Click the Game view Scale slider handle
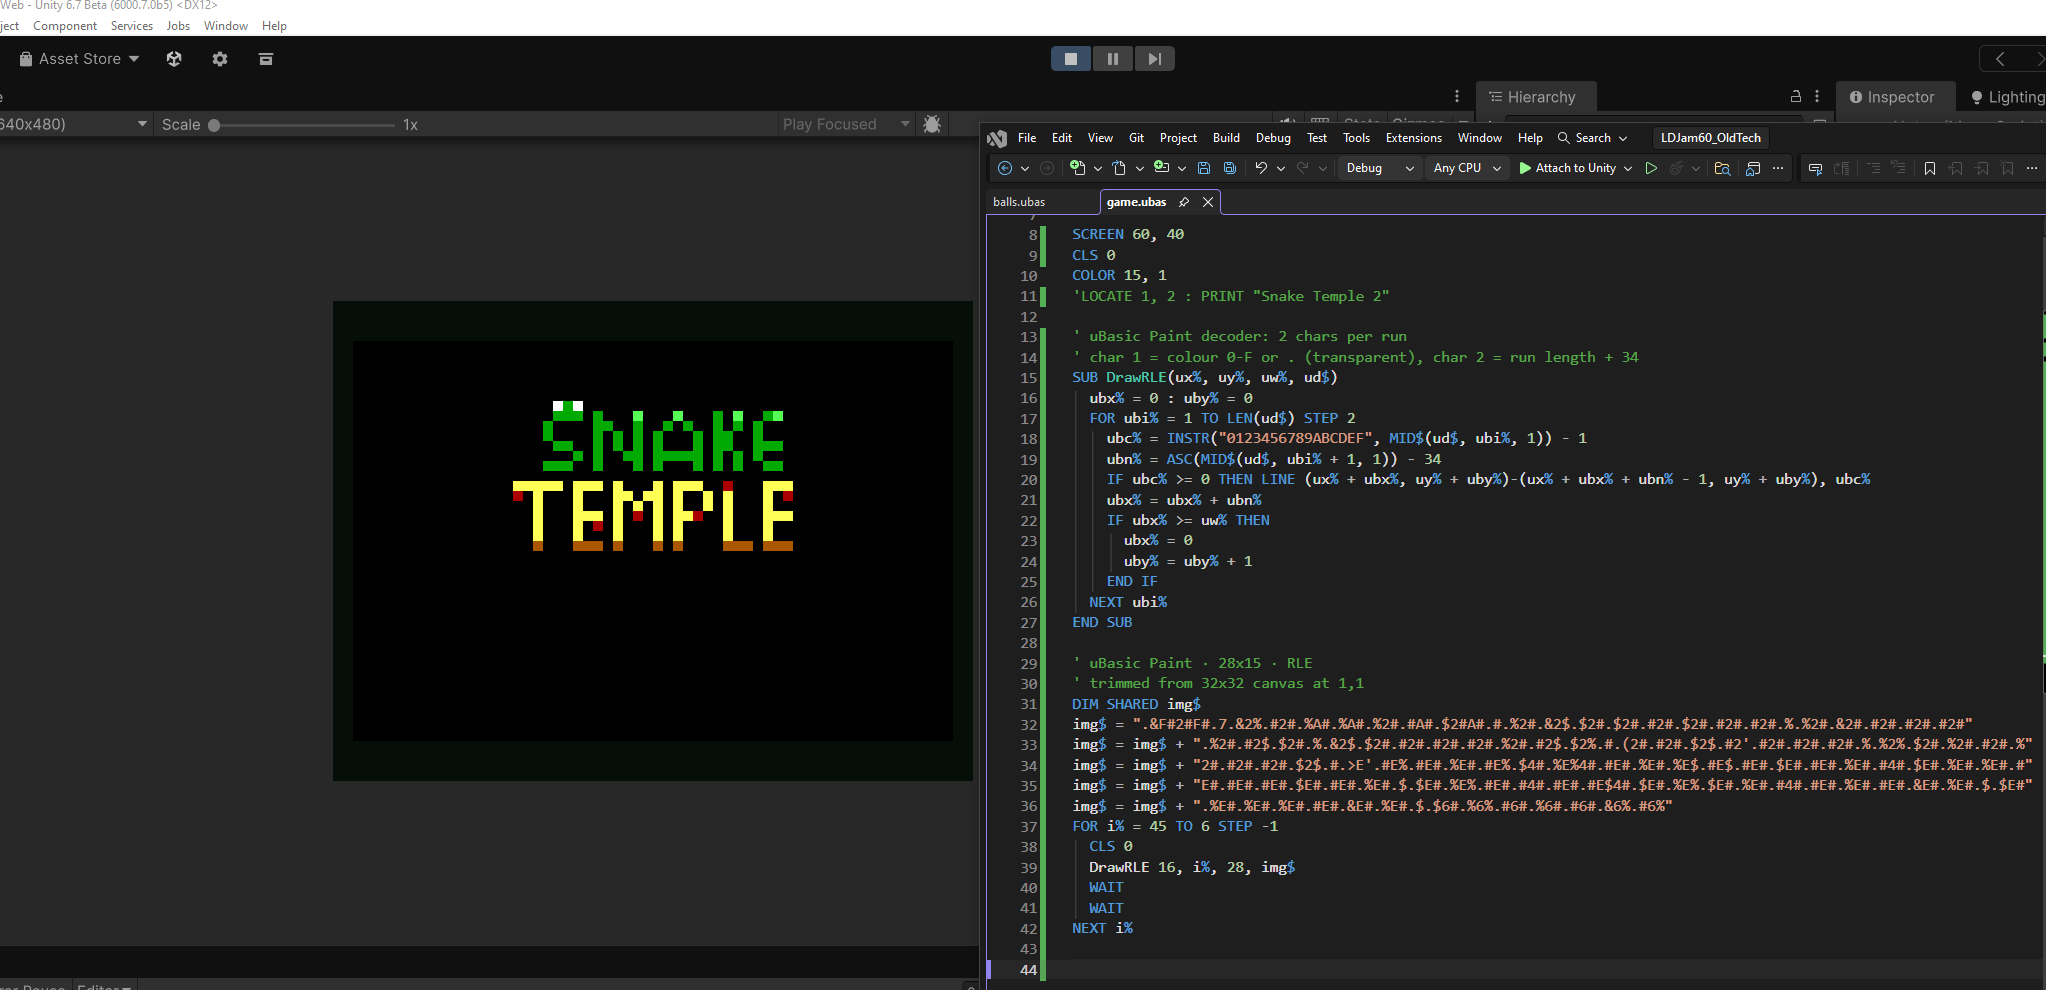 pos(214,125)
